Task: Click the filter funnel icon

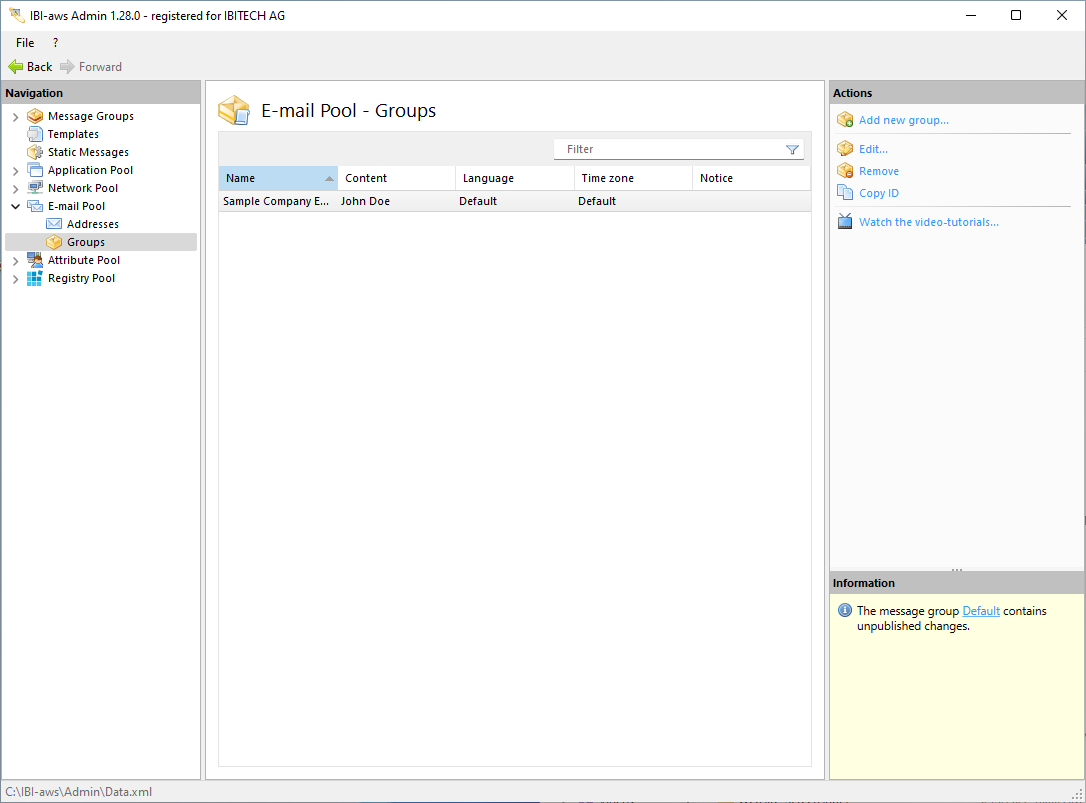Action: point(792,150)
